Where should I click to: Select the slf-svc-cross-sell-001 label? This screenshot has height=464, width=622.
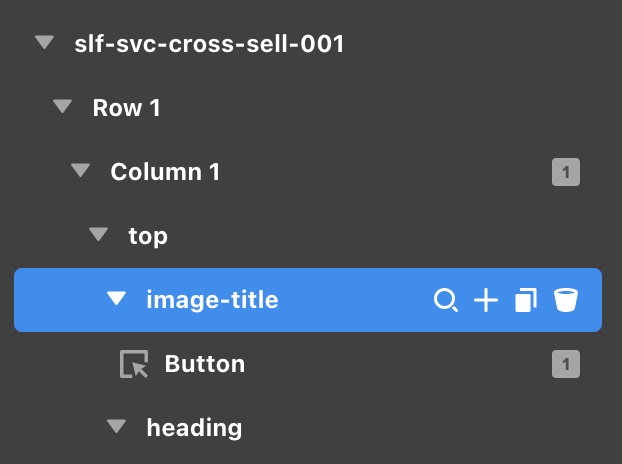click(x=209, y=44)
